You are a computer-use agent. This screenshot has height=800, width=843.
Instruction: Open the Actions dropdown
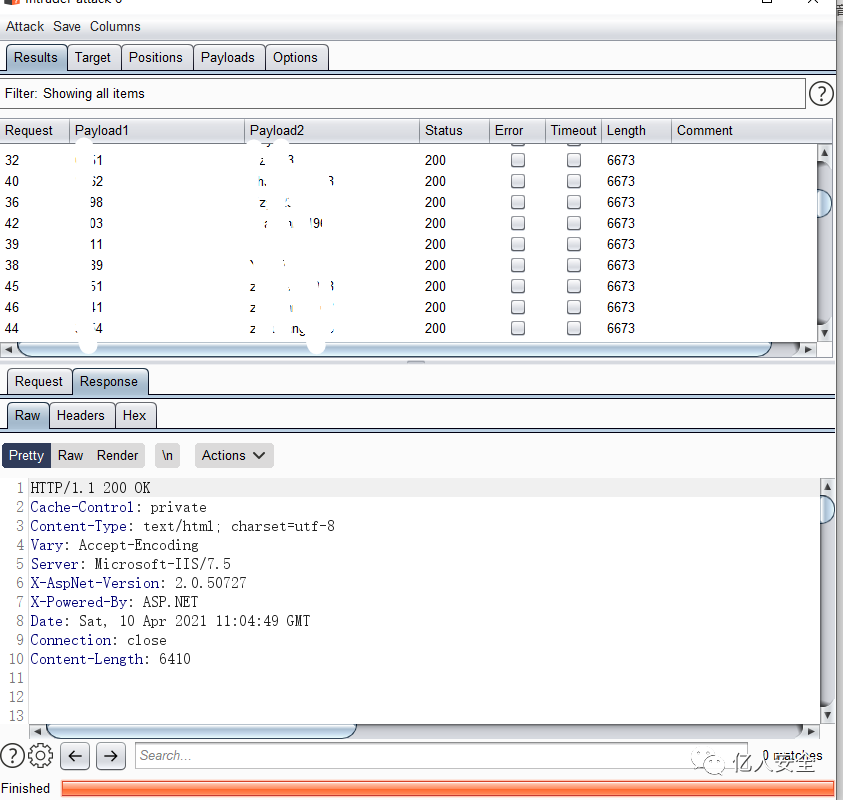(x=234, y=455)
